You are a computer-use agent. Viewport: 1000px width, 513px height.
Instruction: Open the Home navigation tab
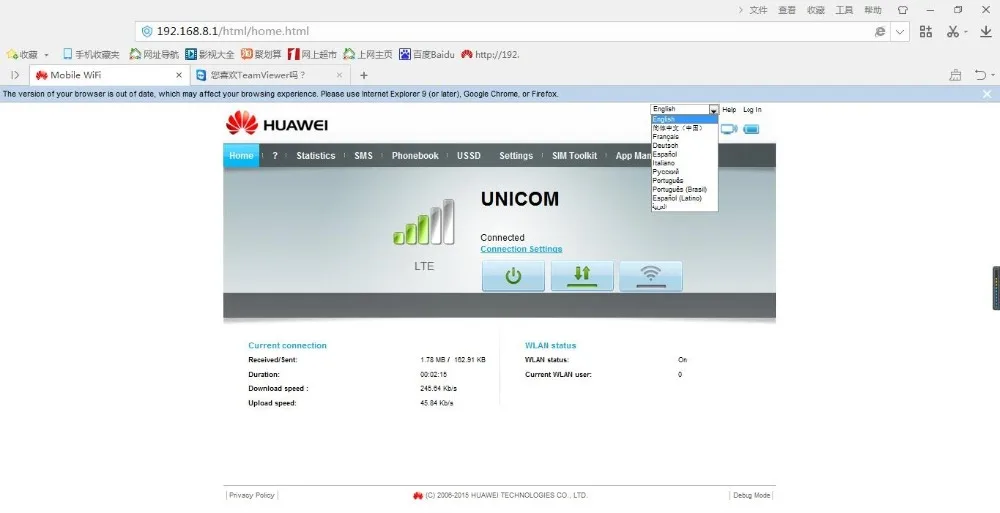[x=241, y=156]
